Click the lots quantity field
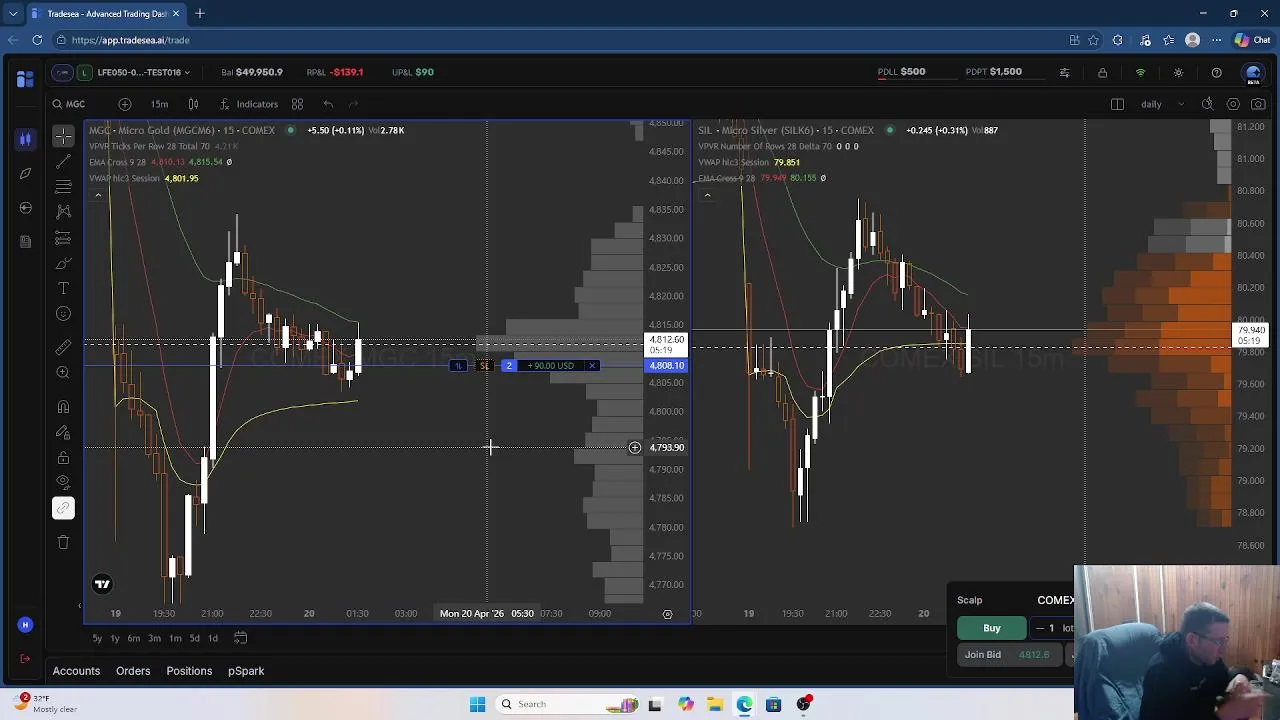The width and height of the screenshot is (1280, 720). 1053,628
